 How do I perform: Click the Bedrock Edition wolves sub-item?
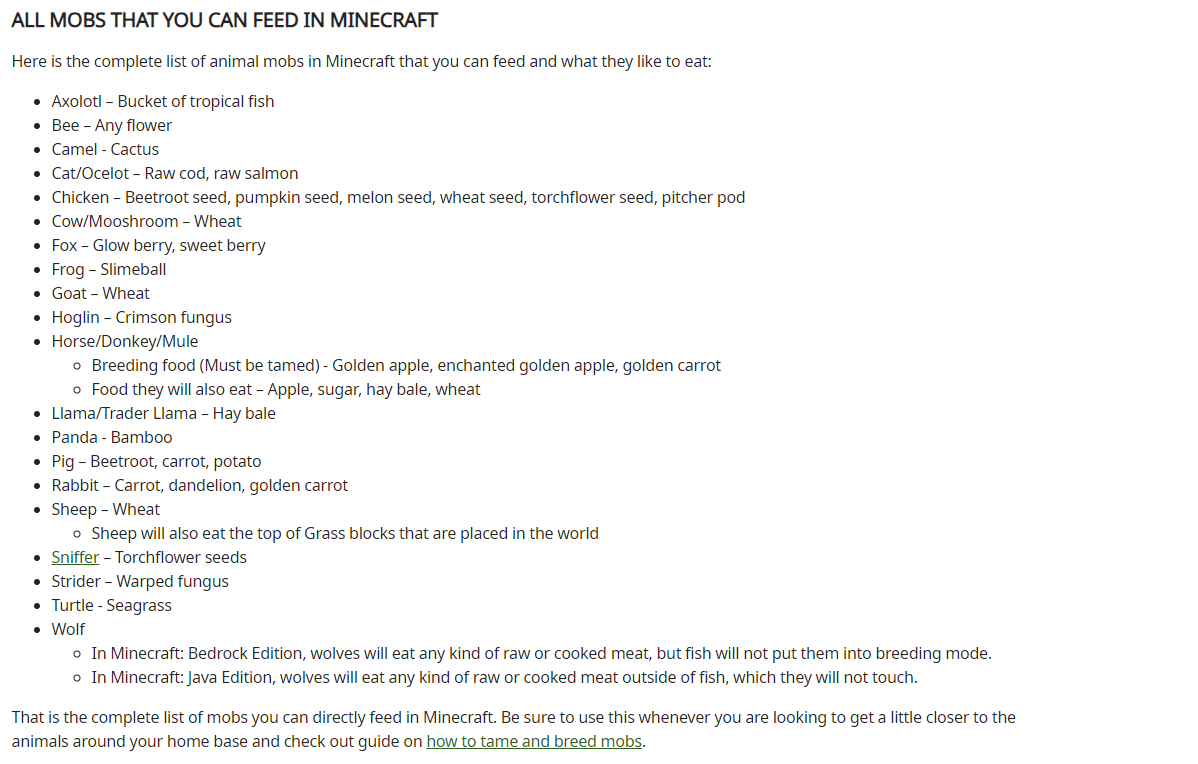tap(541, 654)
